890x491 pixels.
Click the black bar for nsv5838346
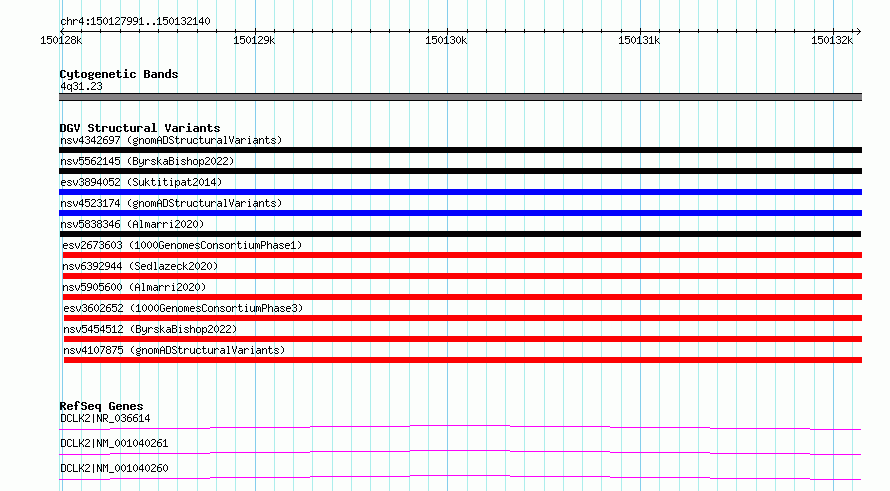coord(460,234)
